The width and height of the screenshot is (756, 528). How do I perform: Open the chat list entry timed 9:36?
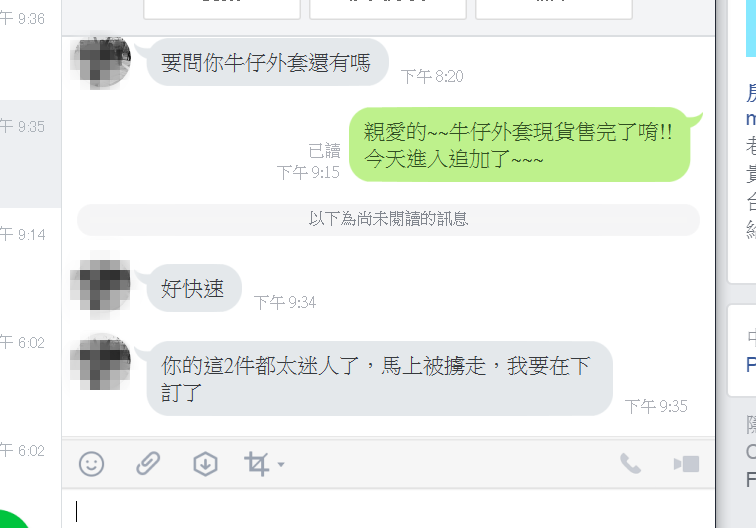(x=30, y=48)
